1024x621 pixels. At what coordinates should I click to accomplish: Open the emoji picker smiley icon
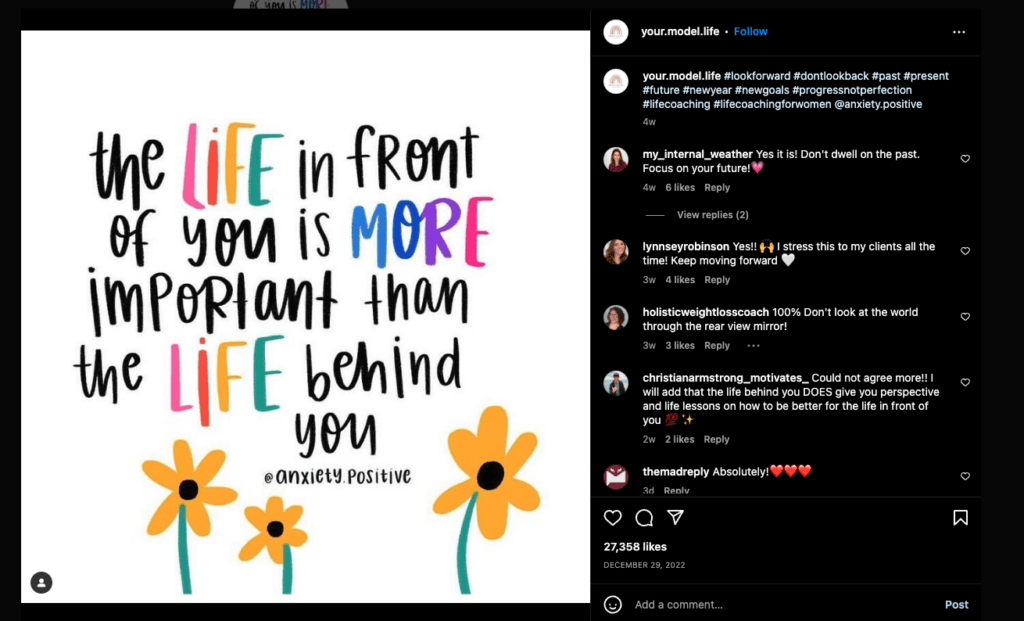pyautogui.click(x=613, y=604)
